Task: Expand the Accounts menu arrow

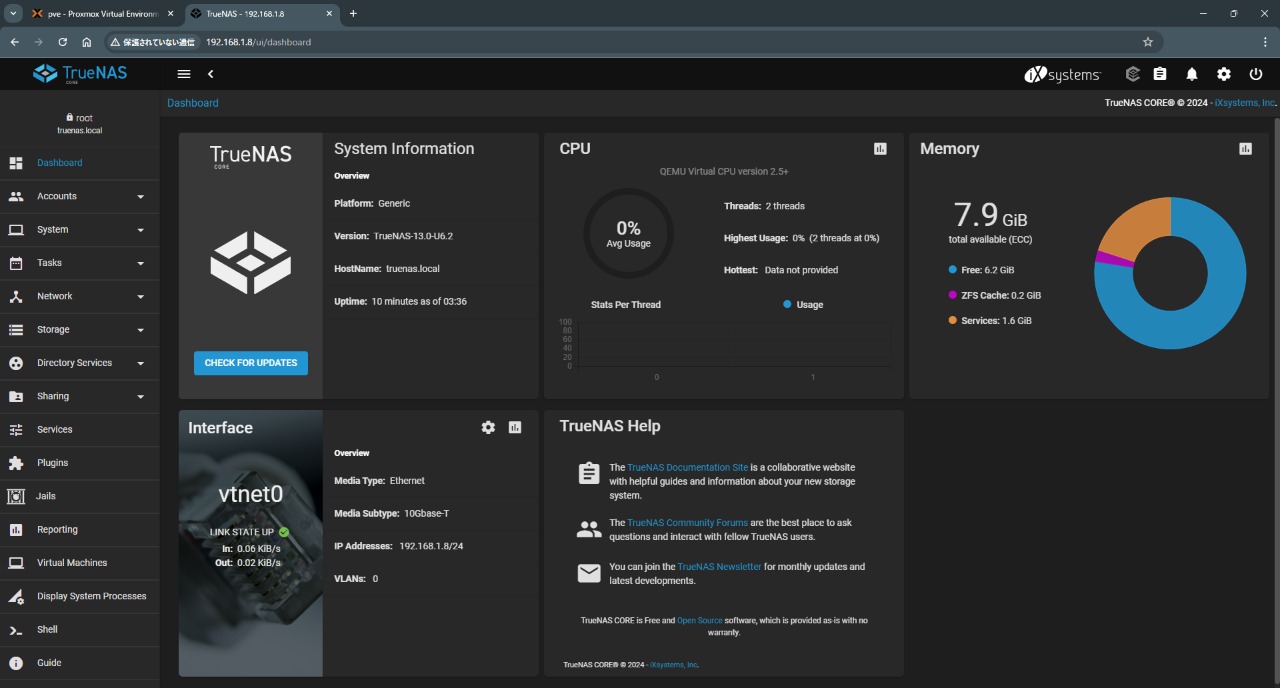Action: click(141, 197)
